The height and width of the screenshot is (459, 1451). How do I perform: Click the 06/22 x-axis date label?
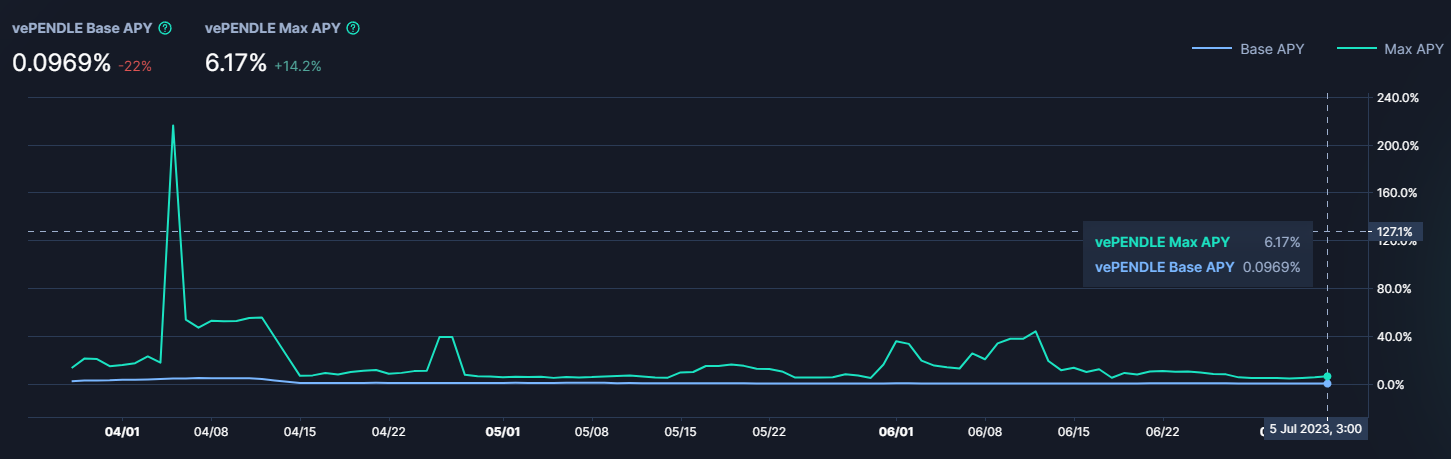(1162, 432)
